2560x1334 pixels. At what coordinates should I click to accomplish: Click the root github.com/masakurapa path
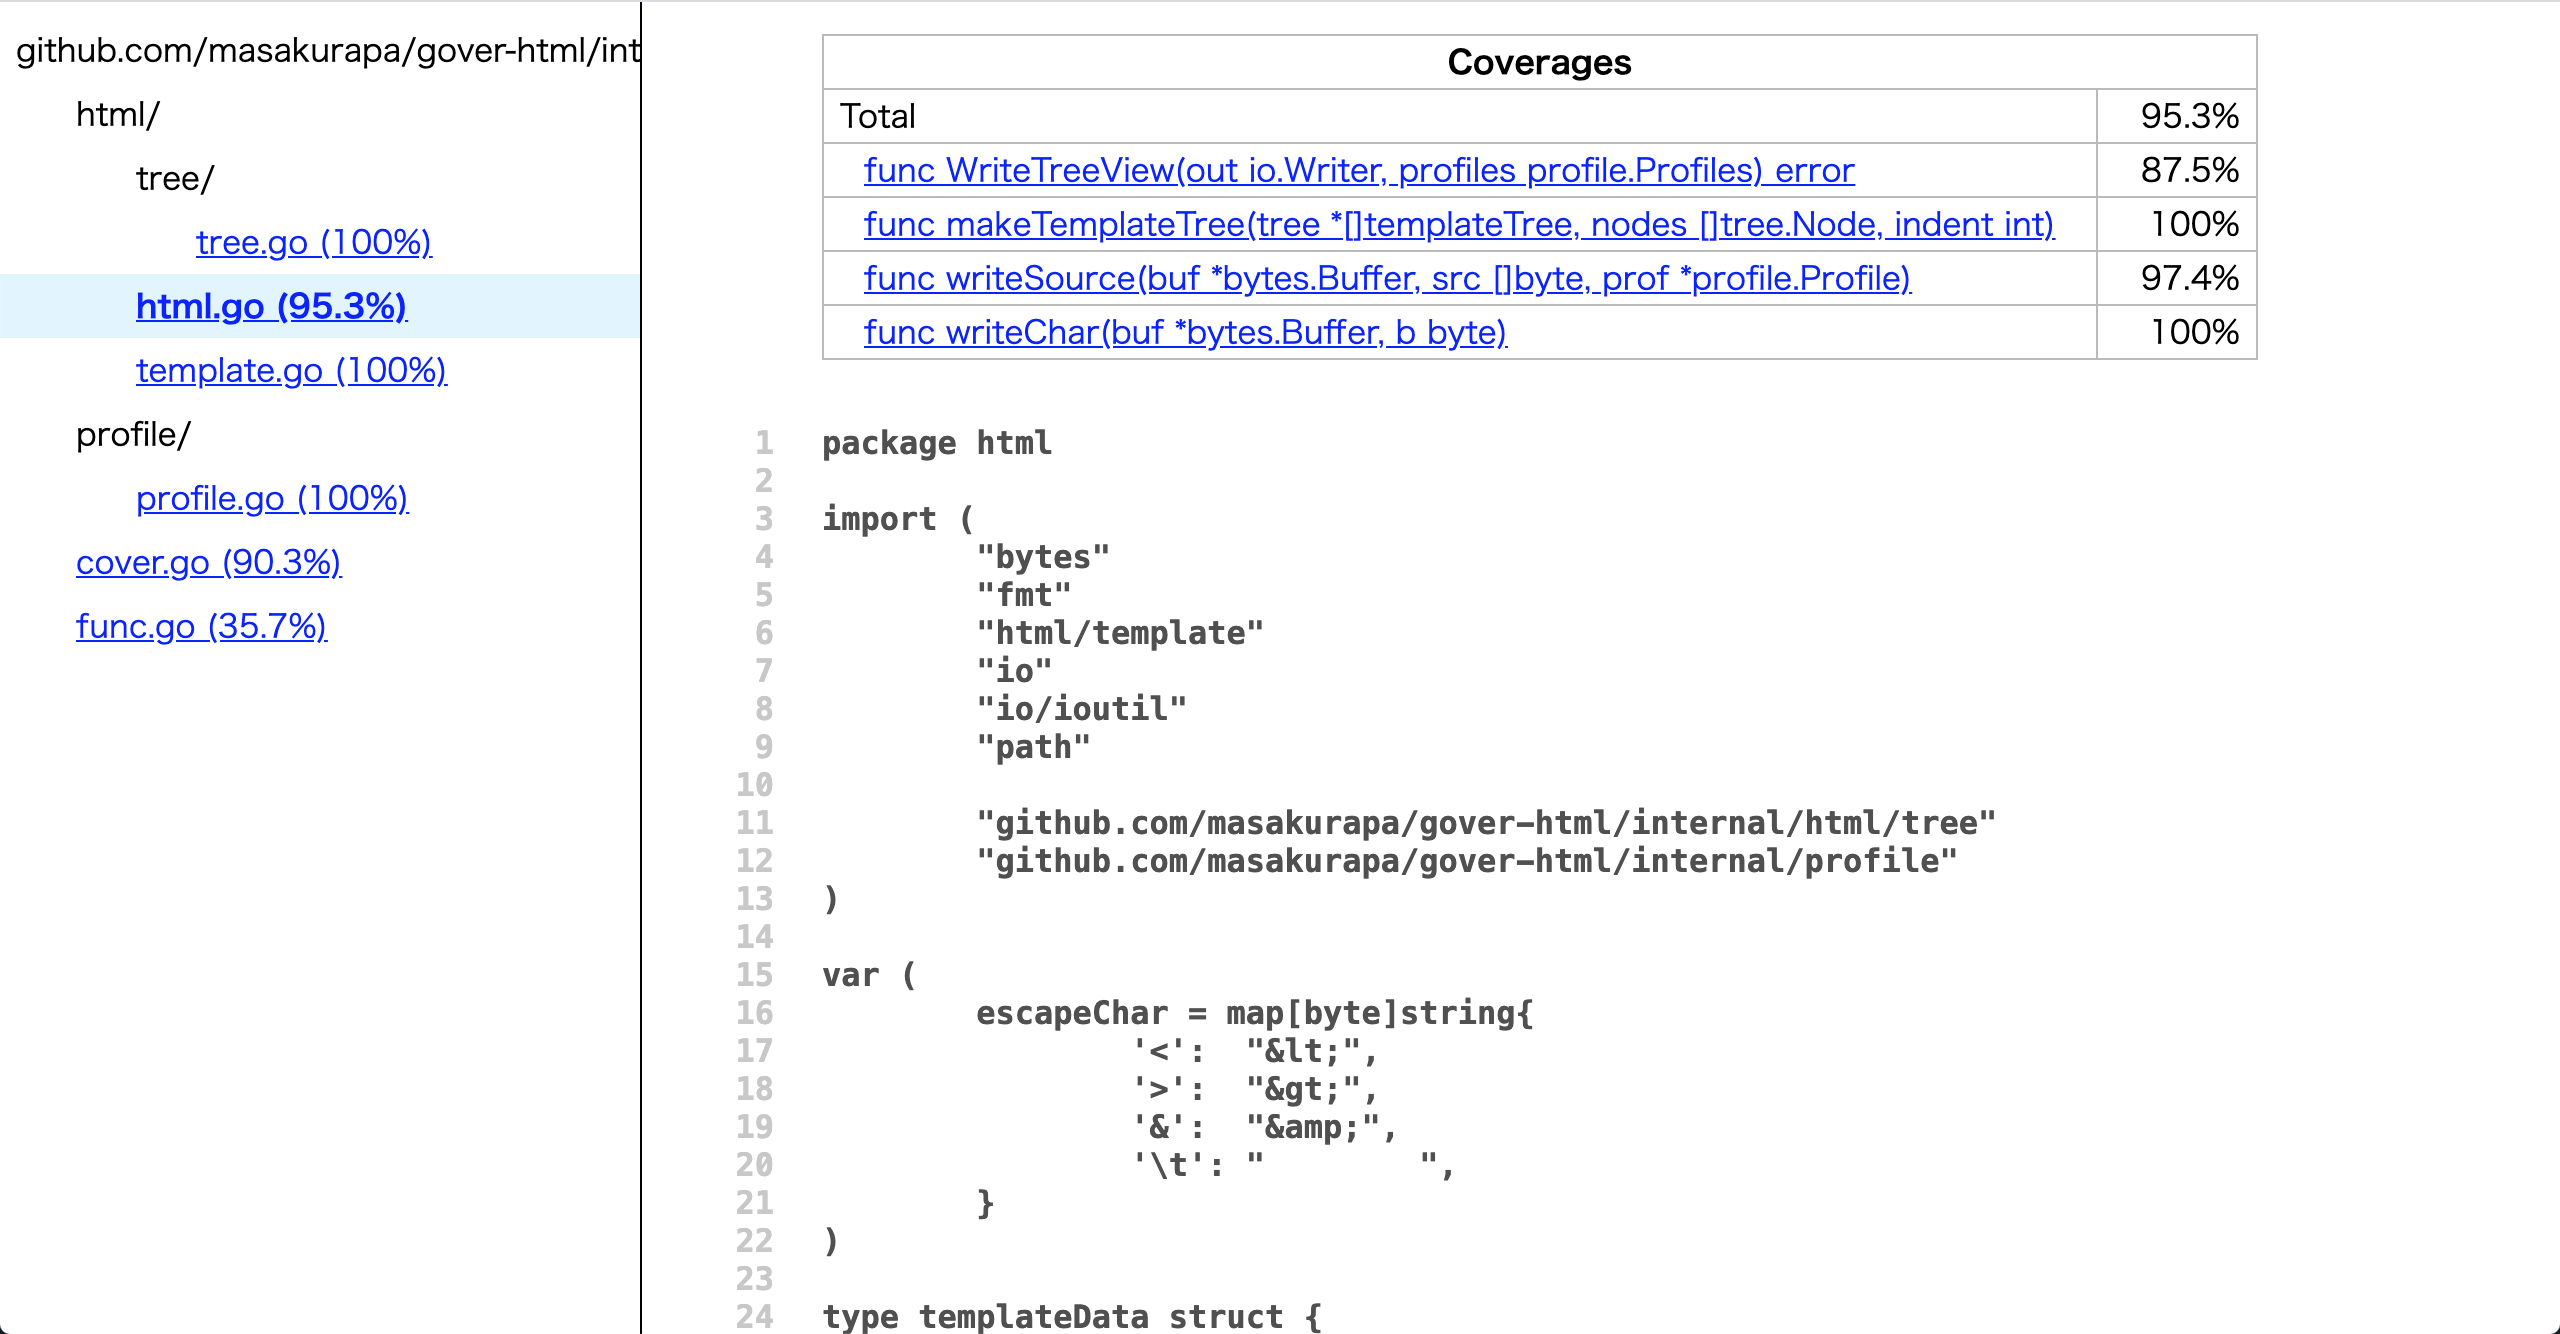coord(326,50)
